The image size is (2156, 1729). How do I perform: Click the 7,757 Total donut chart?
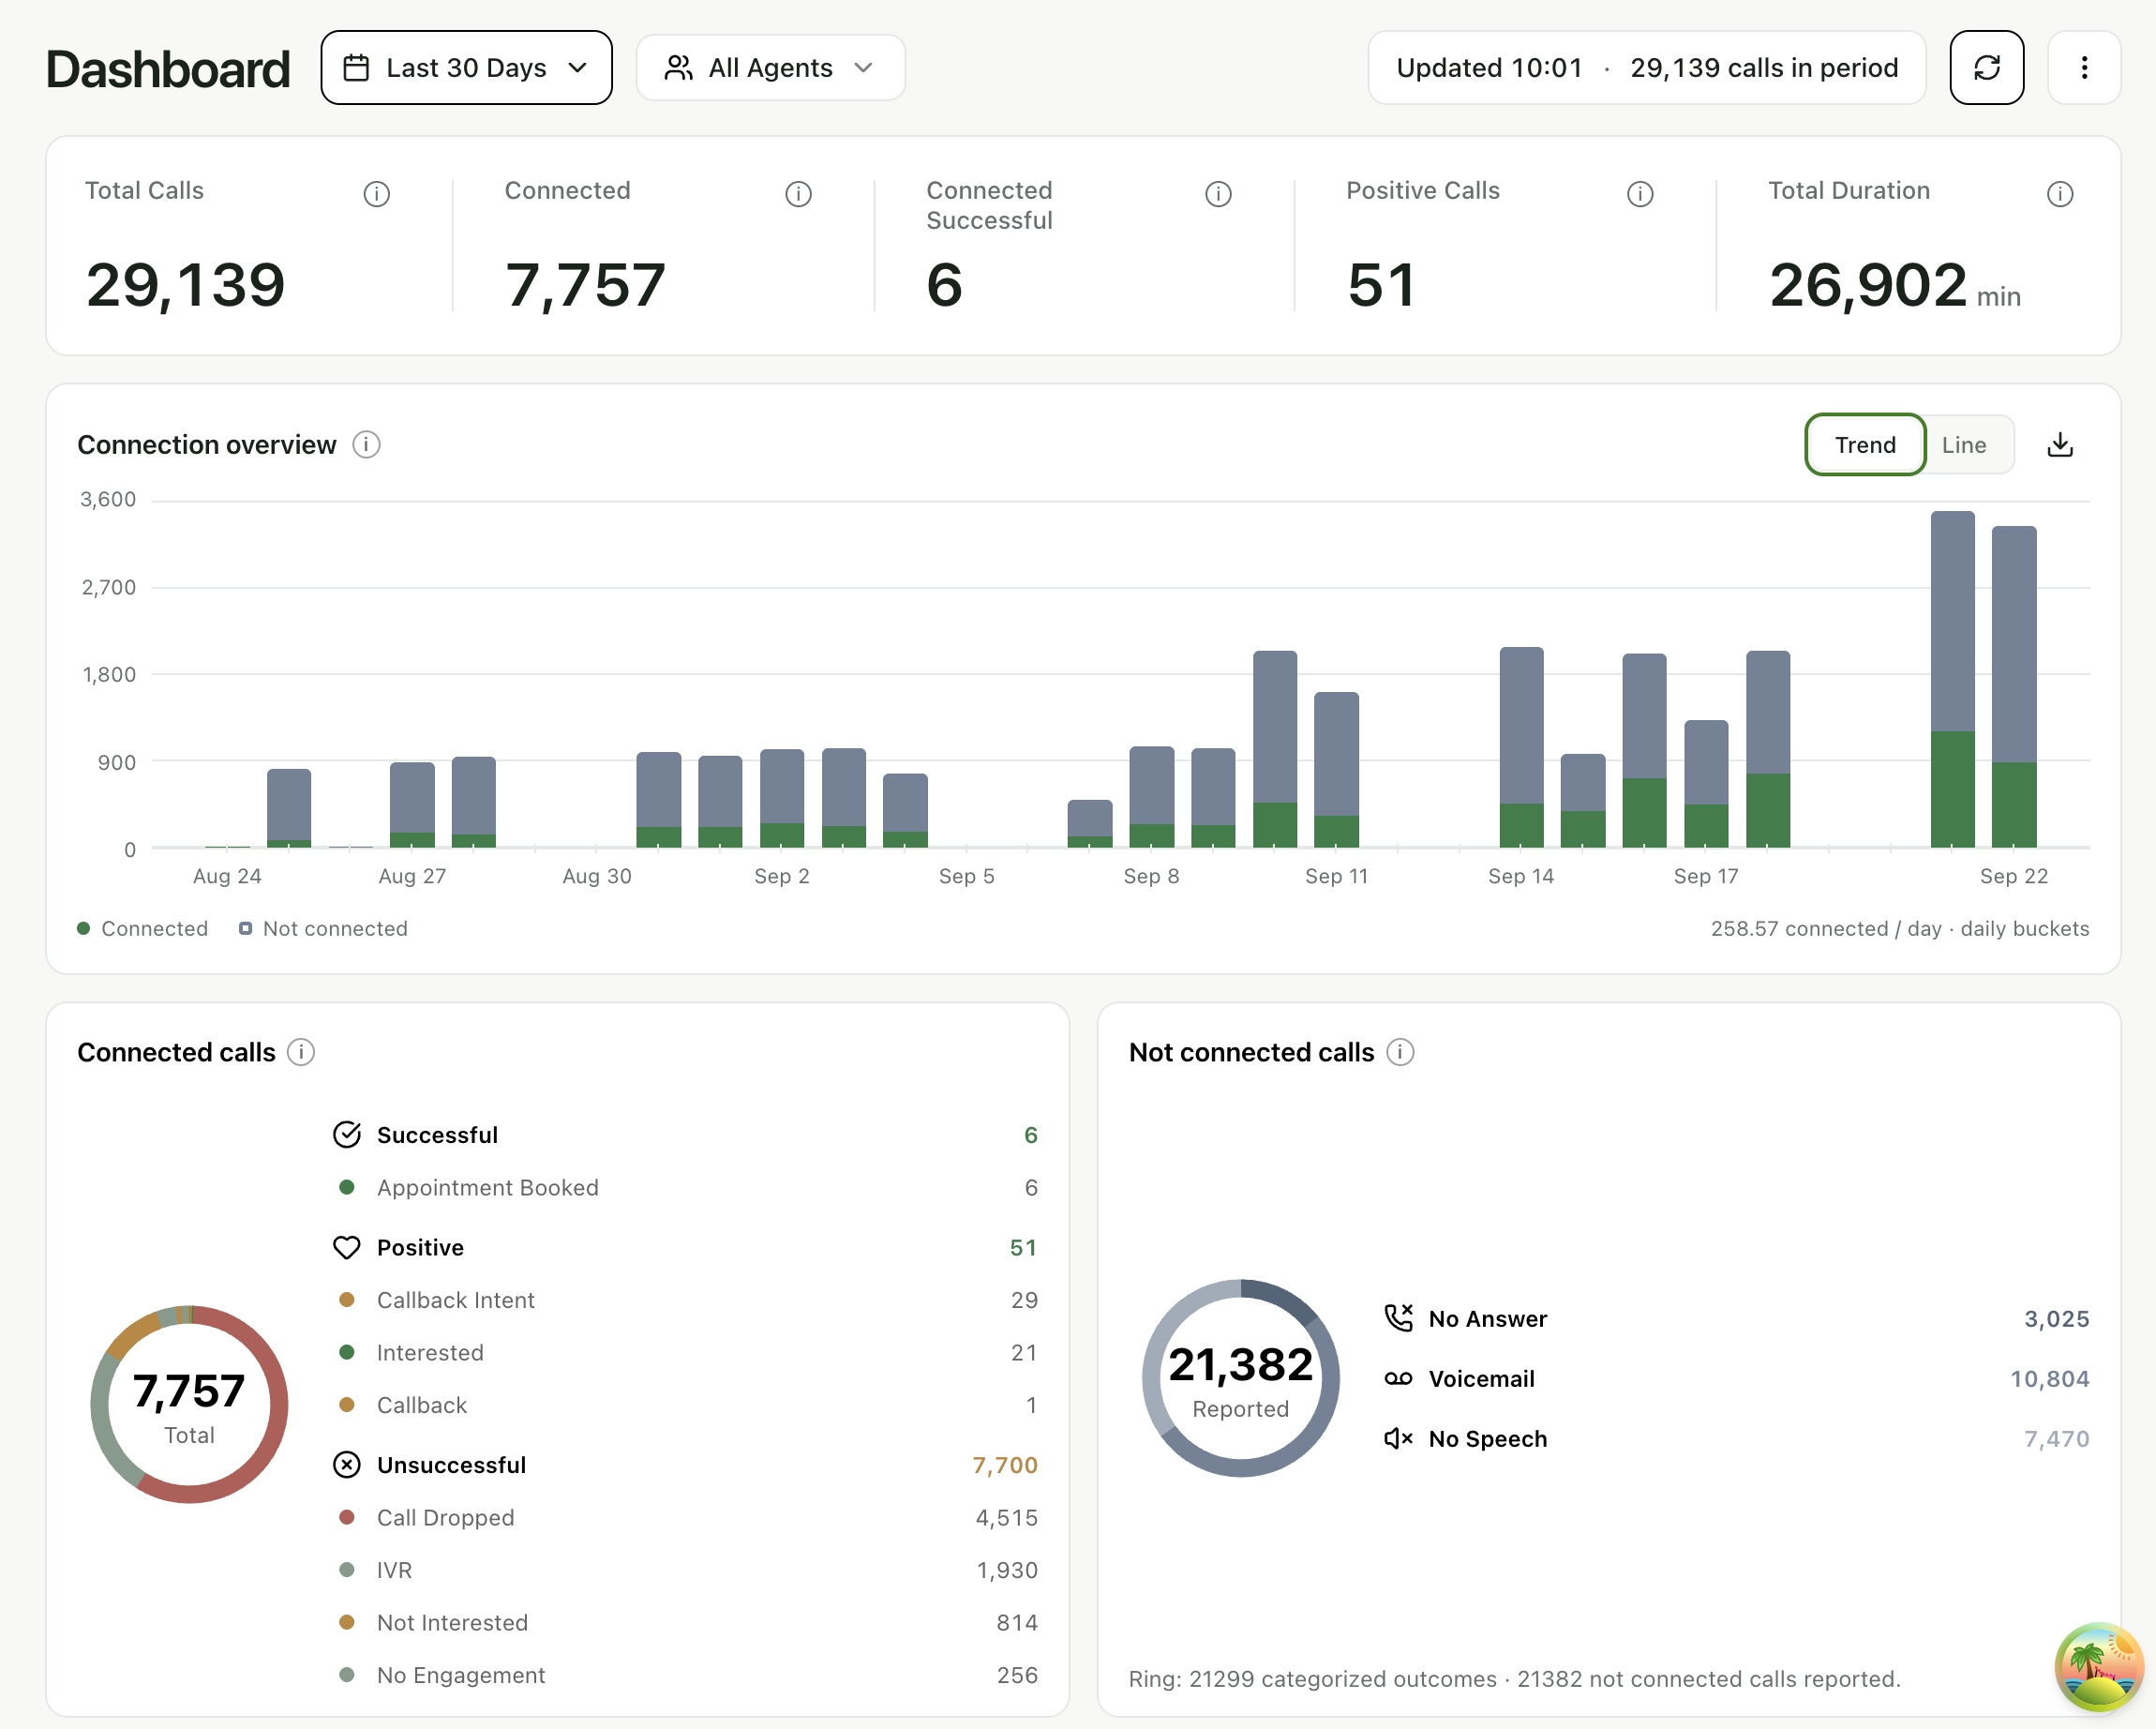[189, 1404]
